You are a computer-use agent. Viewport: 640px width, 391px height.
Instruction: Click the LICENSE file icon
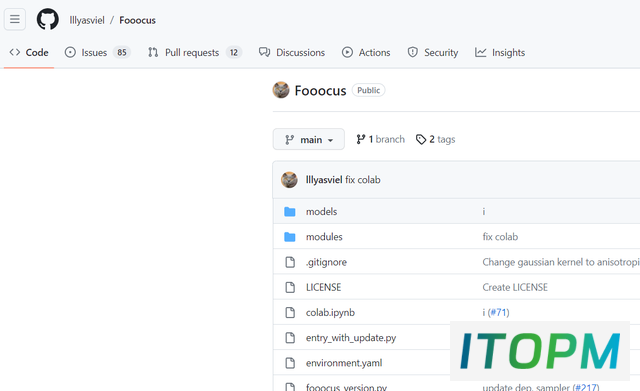coord(290,287)
